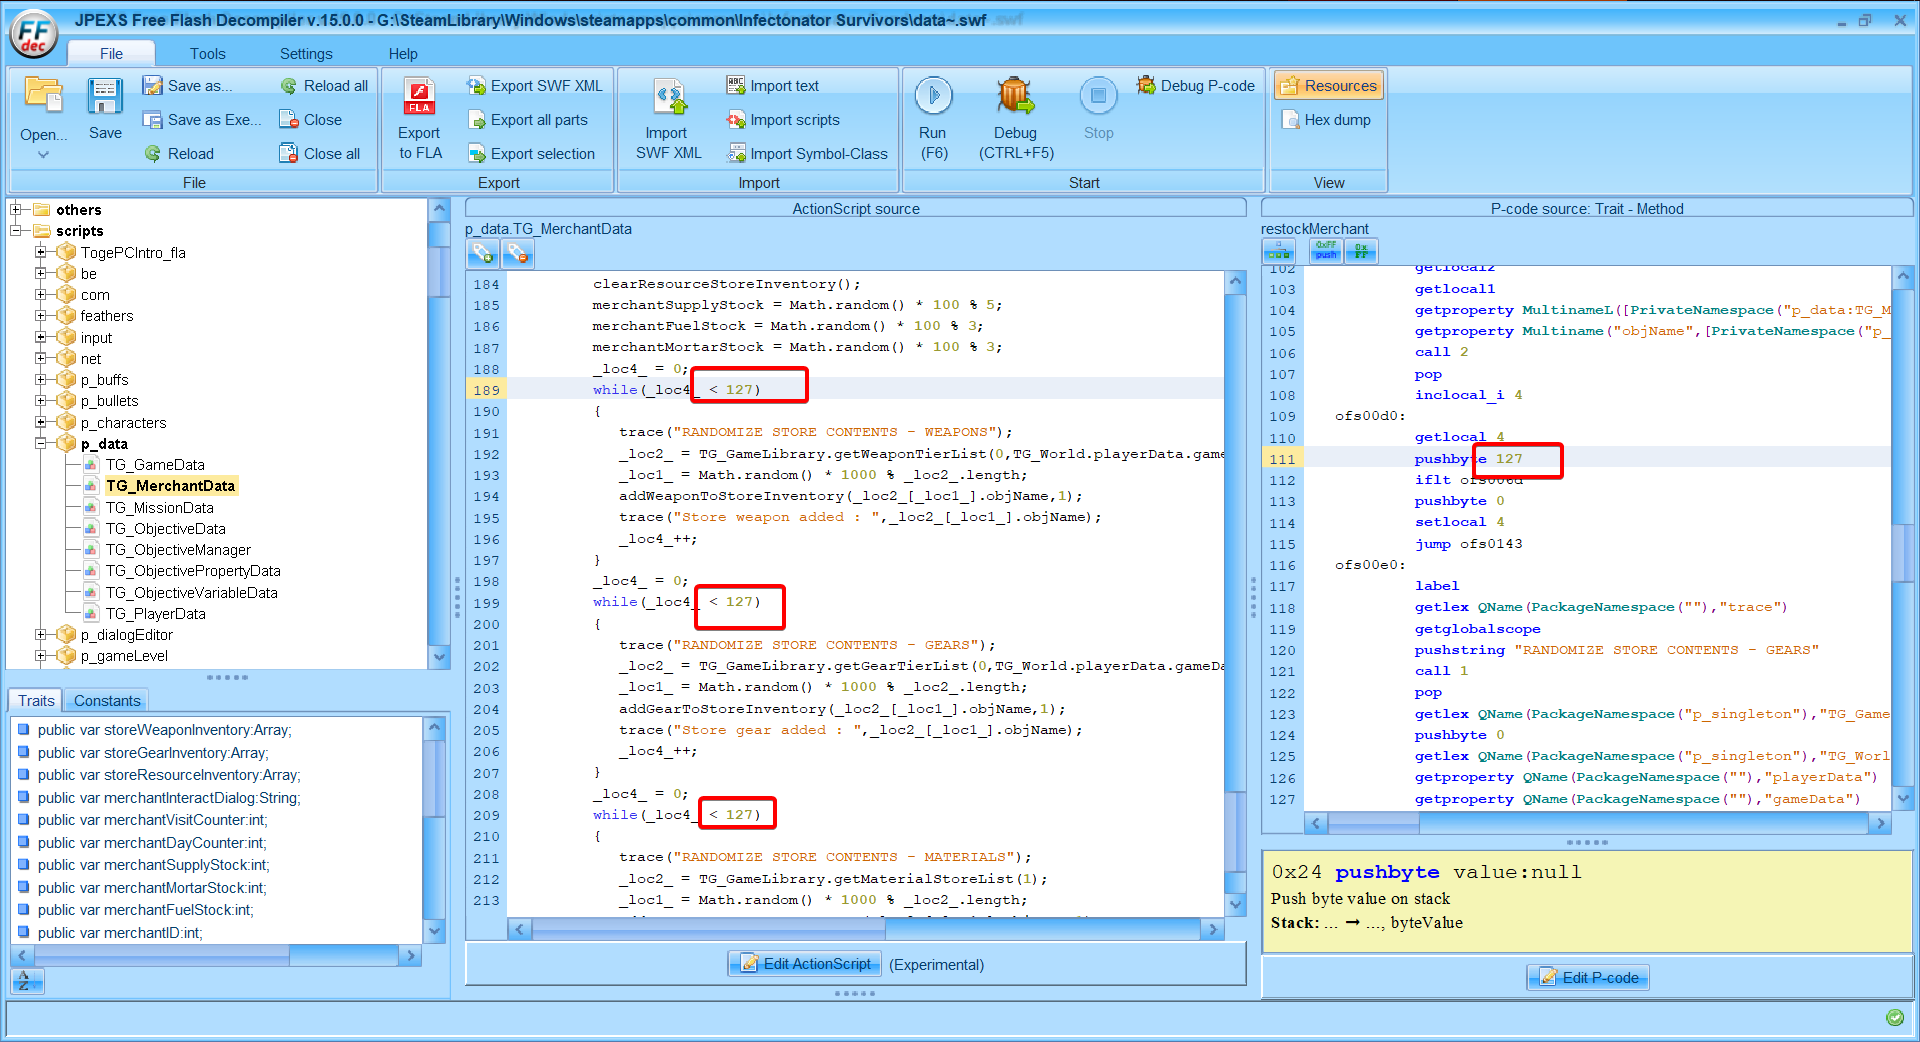The height and width of the screenshot is (1042, 1920).
Task: Click the Edit P-code button
Action: 1588,978
